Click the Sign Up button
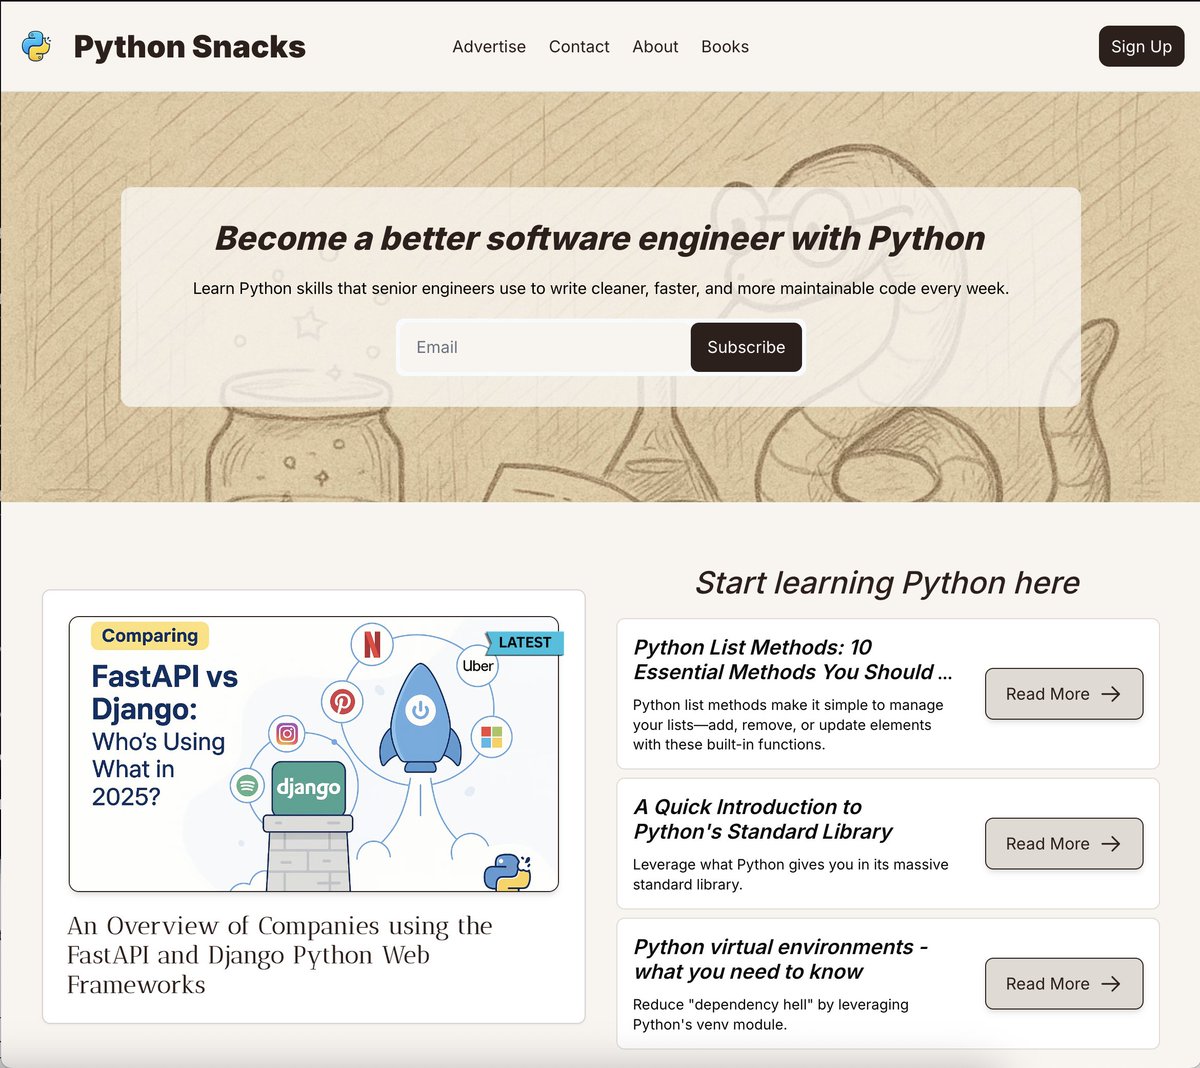The width and height of the screenshot is (1200, 1068). point(1141,46)
